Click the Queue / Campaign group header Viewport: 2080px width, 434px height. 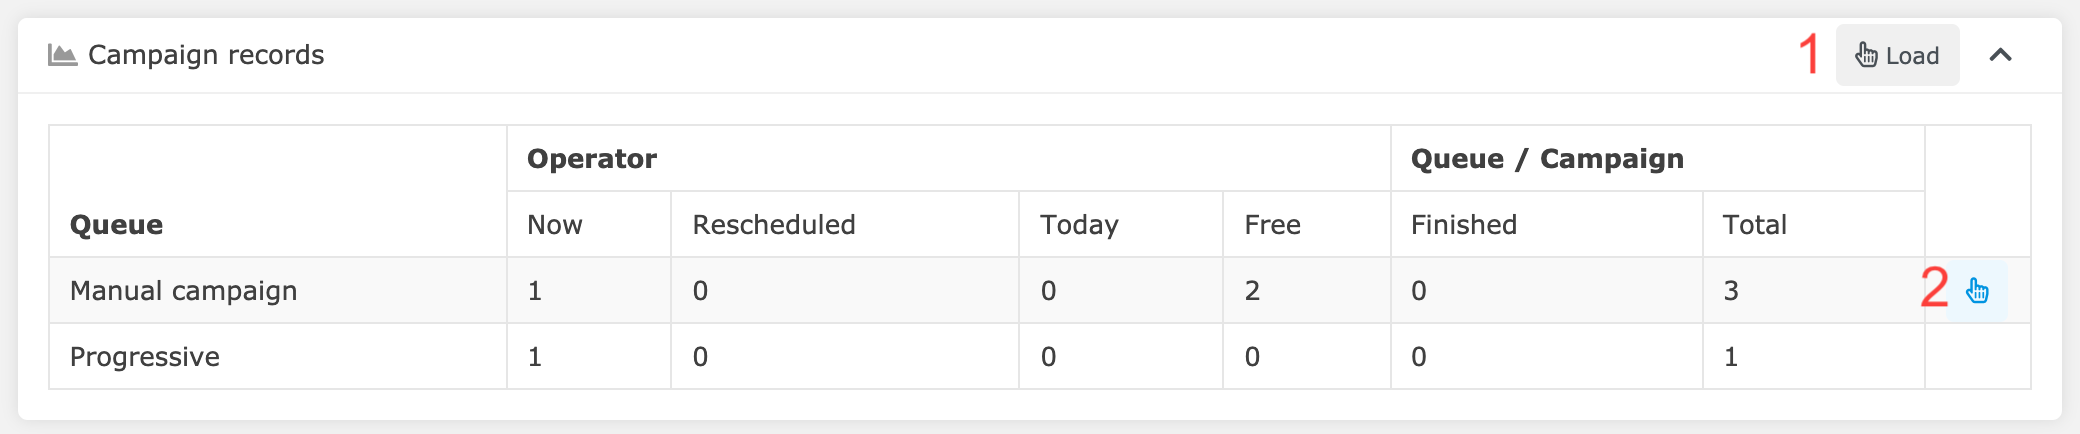(1547, 159)
